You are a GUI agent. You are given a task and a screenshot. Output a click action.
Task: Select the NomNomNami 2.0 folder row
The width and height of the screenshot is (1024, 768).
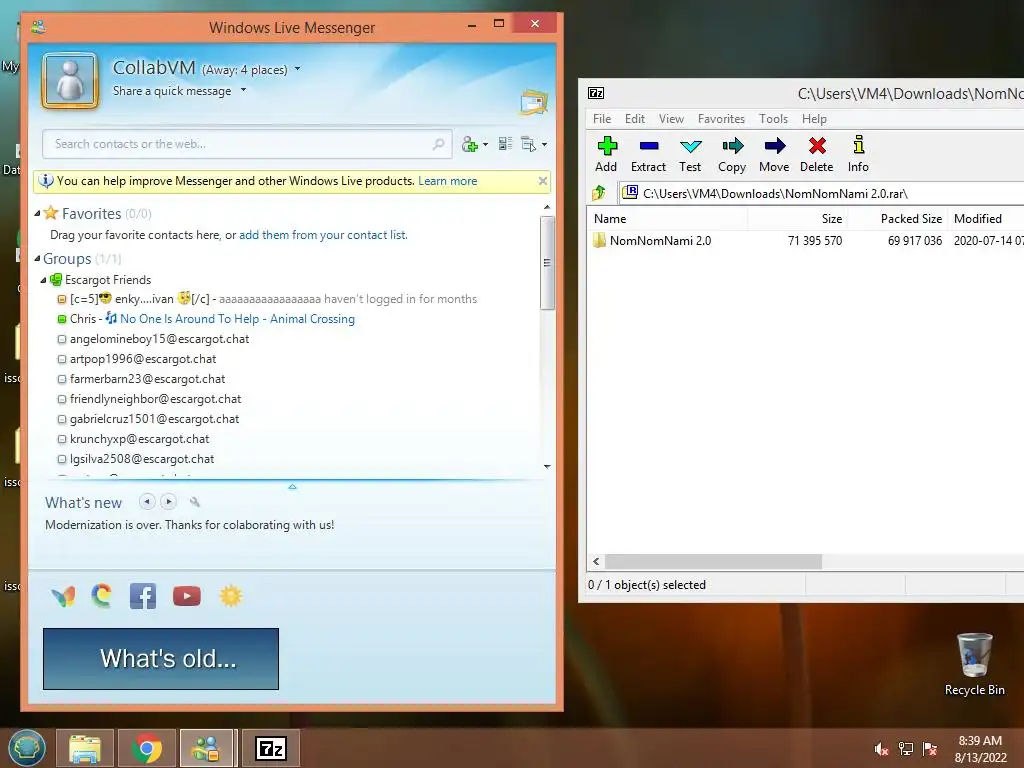(805, 240)
